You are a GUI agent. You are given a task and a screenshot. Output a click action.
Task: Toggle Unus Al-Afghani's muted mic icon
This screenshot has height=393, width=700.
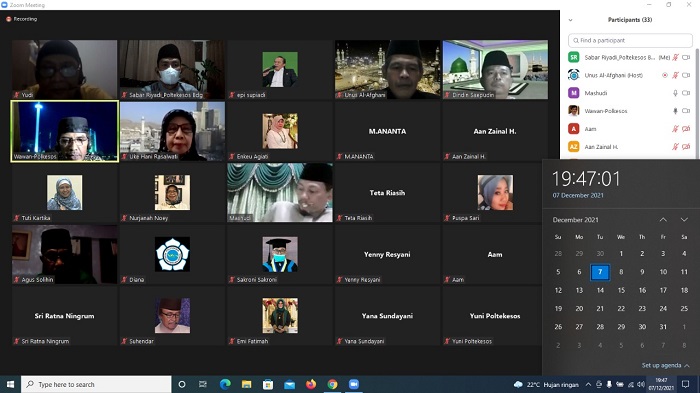[675, 75]
